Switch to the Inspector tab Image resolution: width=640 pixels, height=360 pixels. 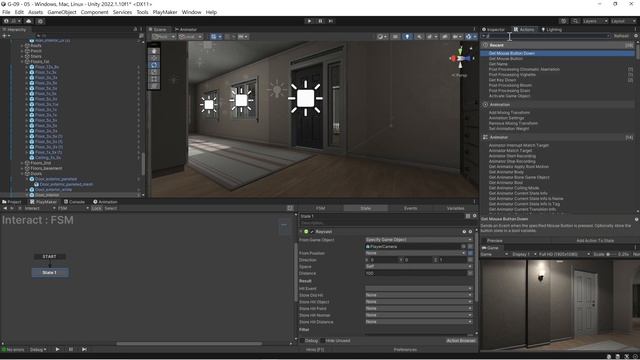pyautogui.click(x=493, y=29)
